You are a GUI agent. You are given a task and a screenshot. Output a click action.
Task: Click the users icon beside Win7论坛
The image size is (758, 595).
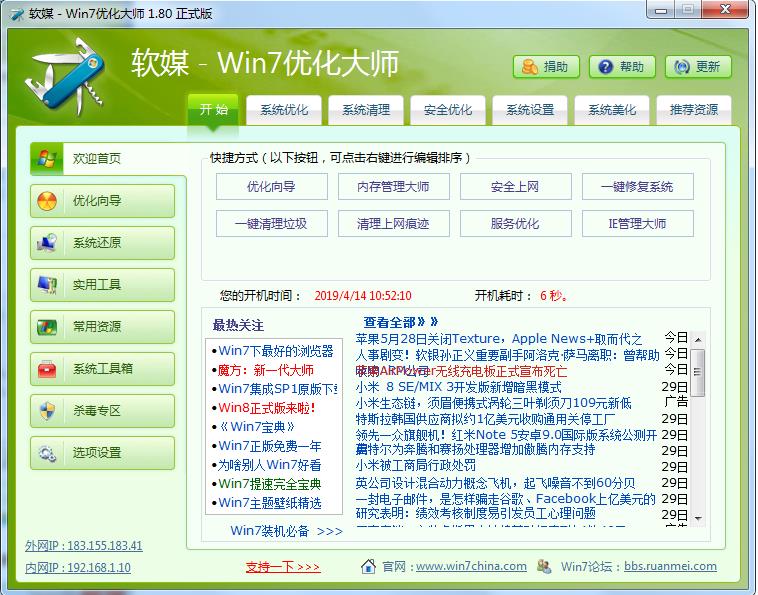click(544, 566)
